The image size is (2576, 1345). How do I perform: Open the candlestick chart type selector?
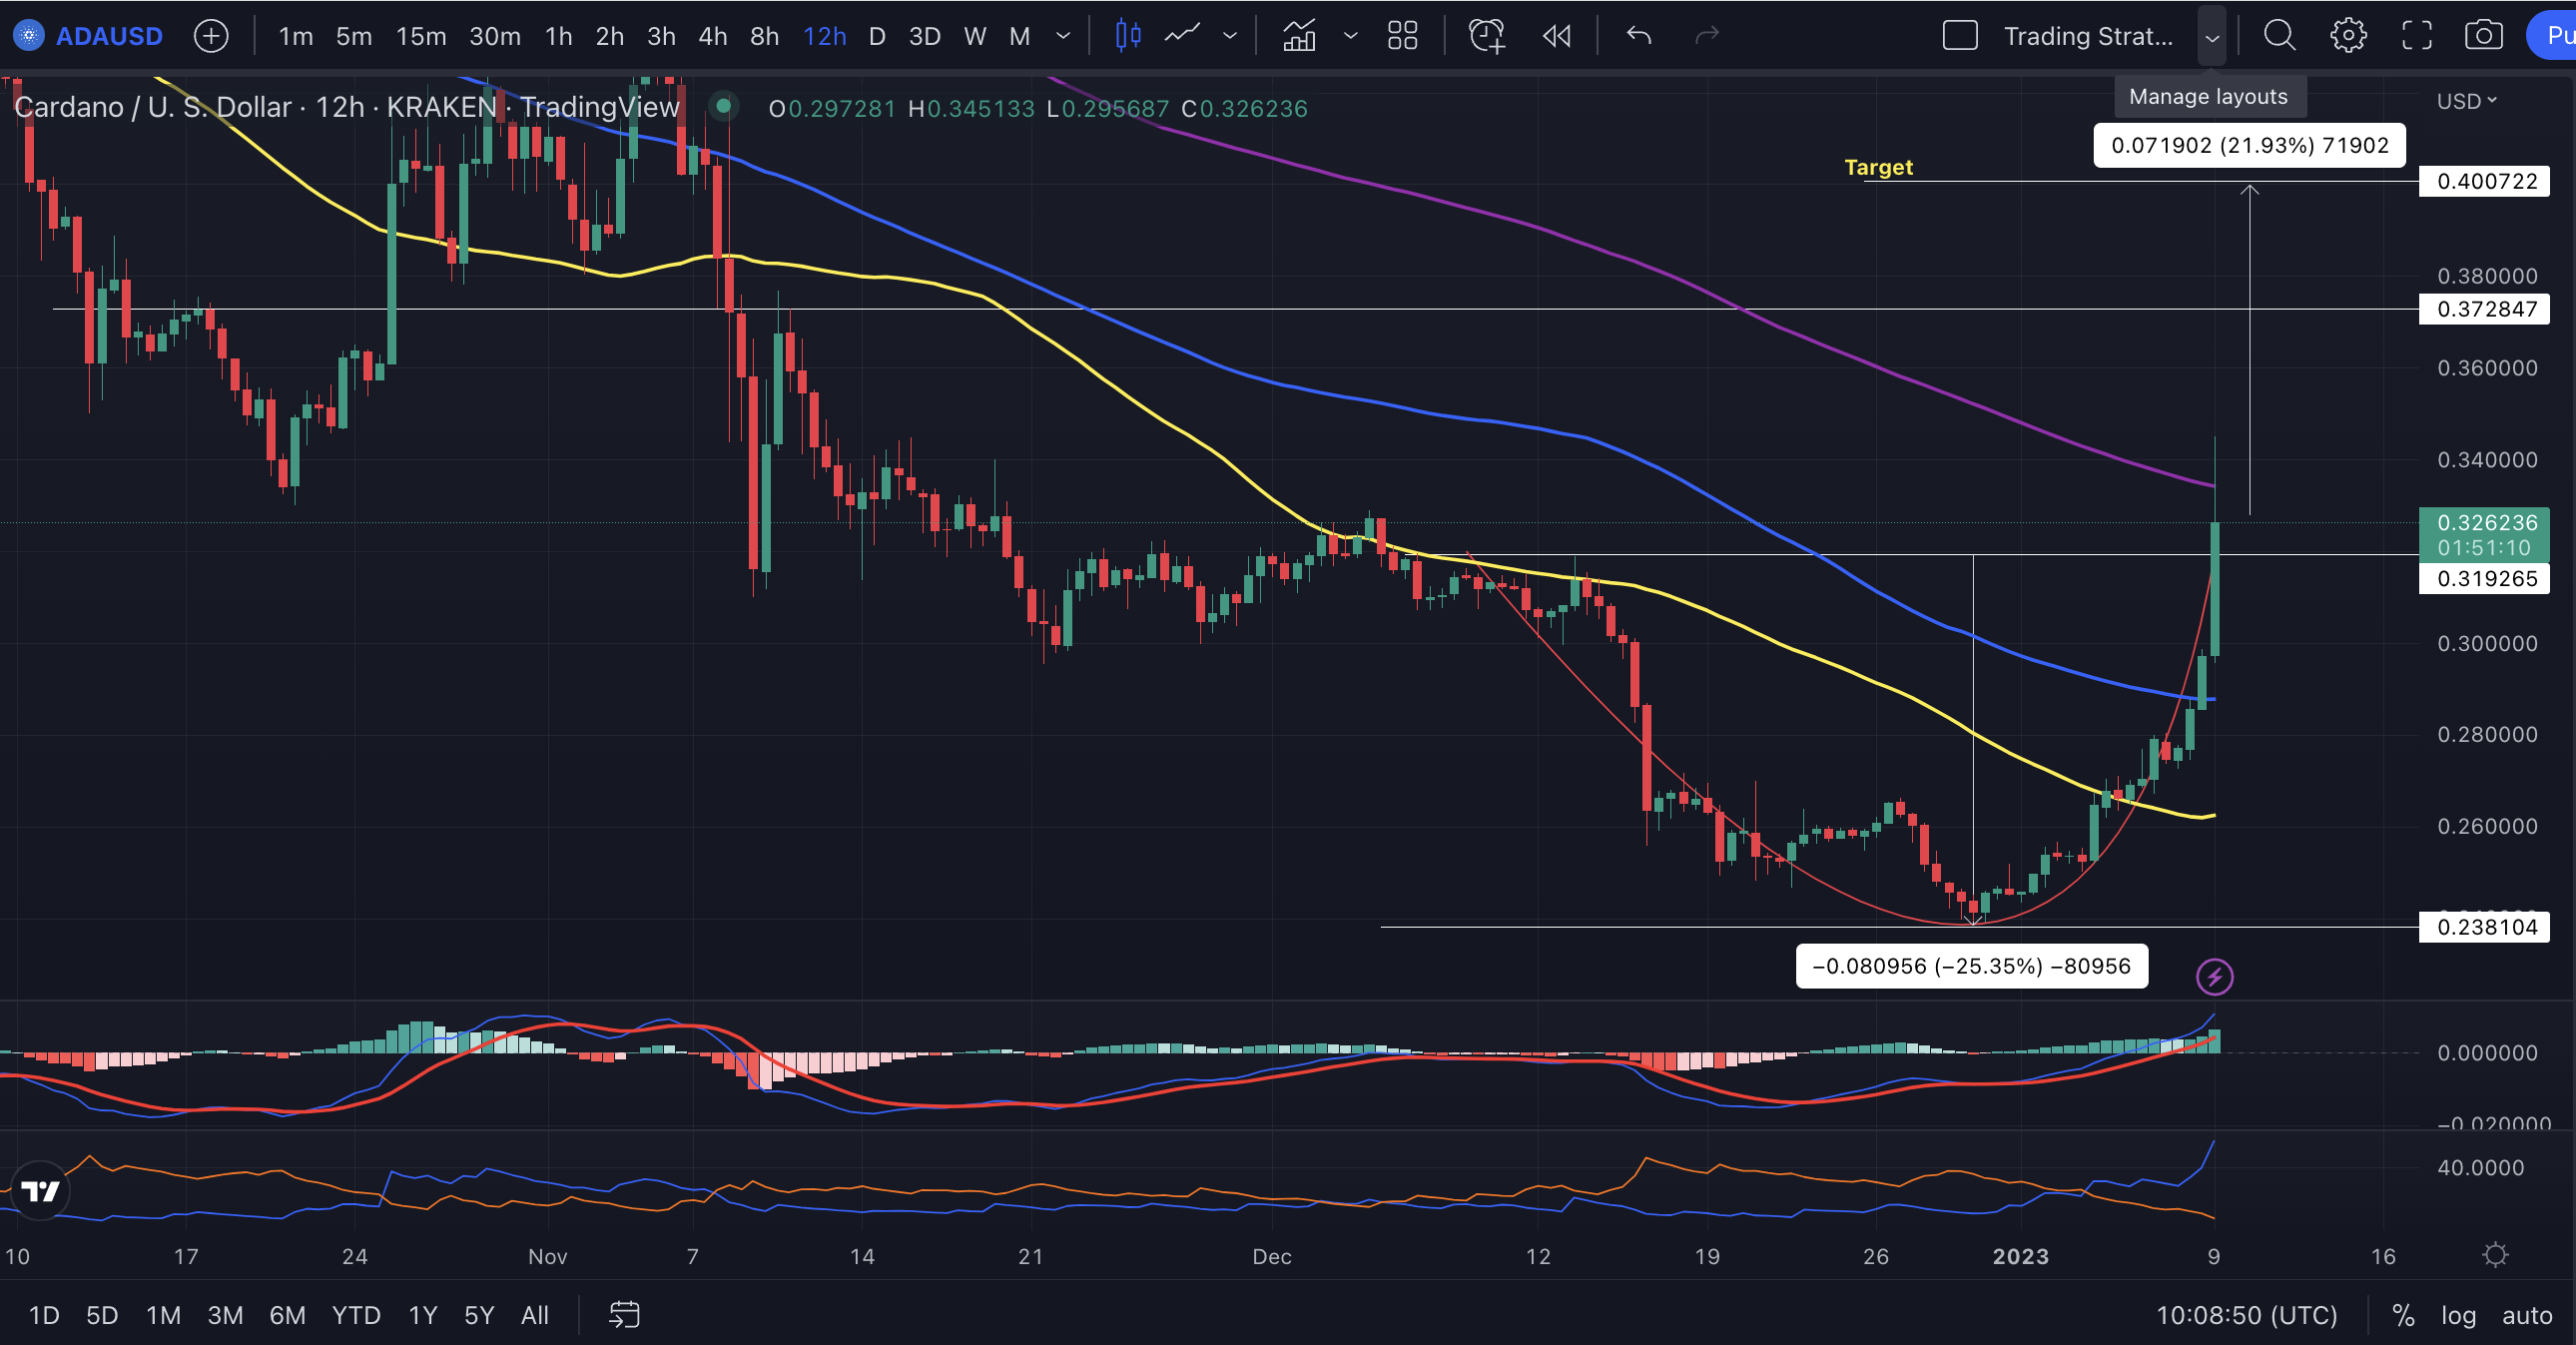1128,36
